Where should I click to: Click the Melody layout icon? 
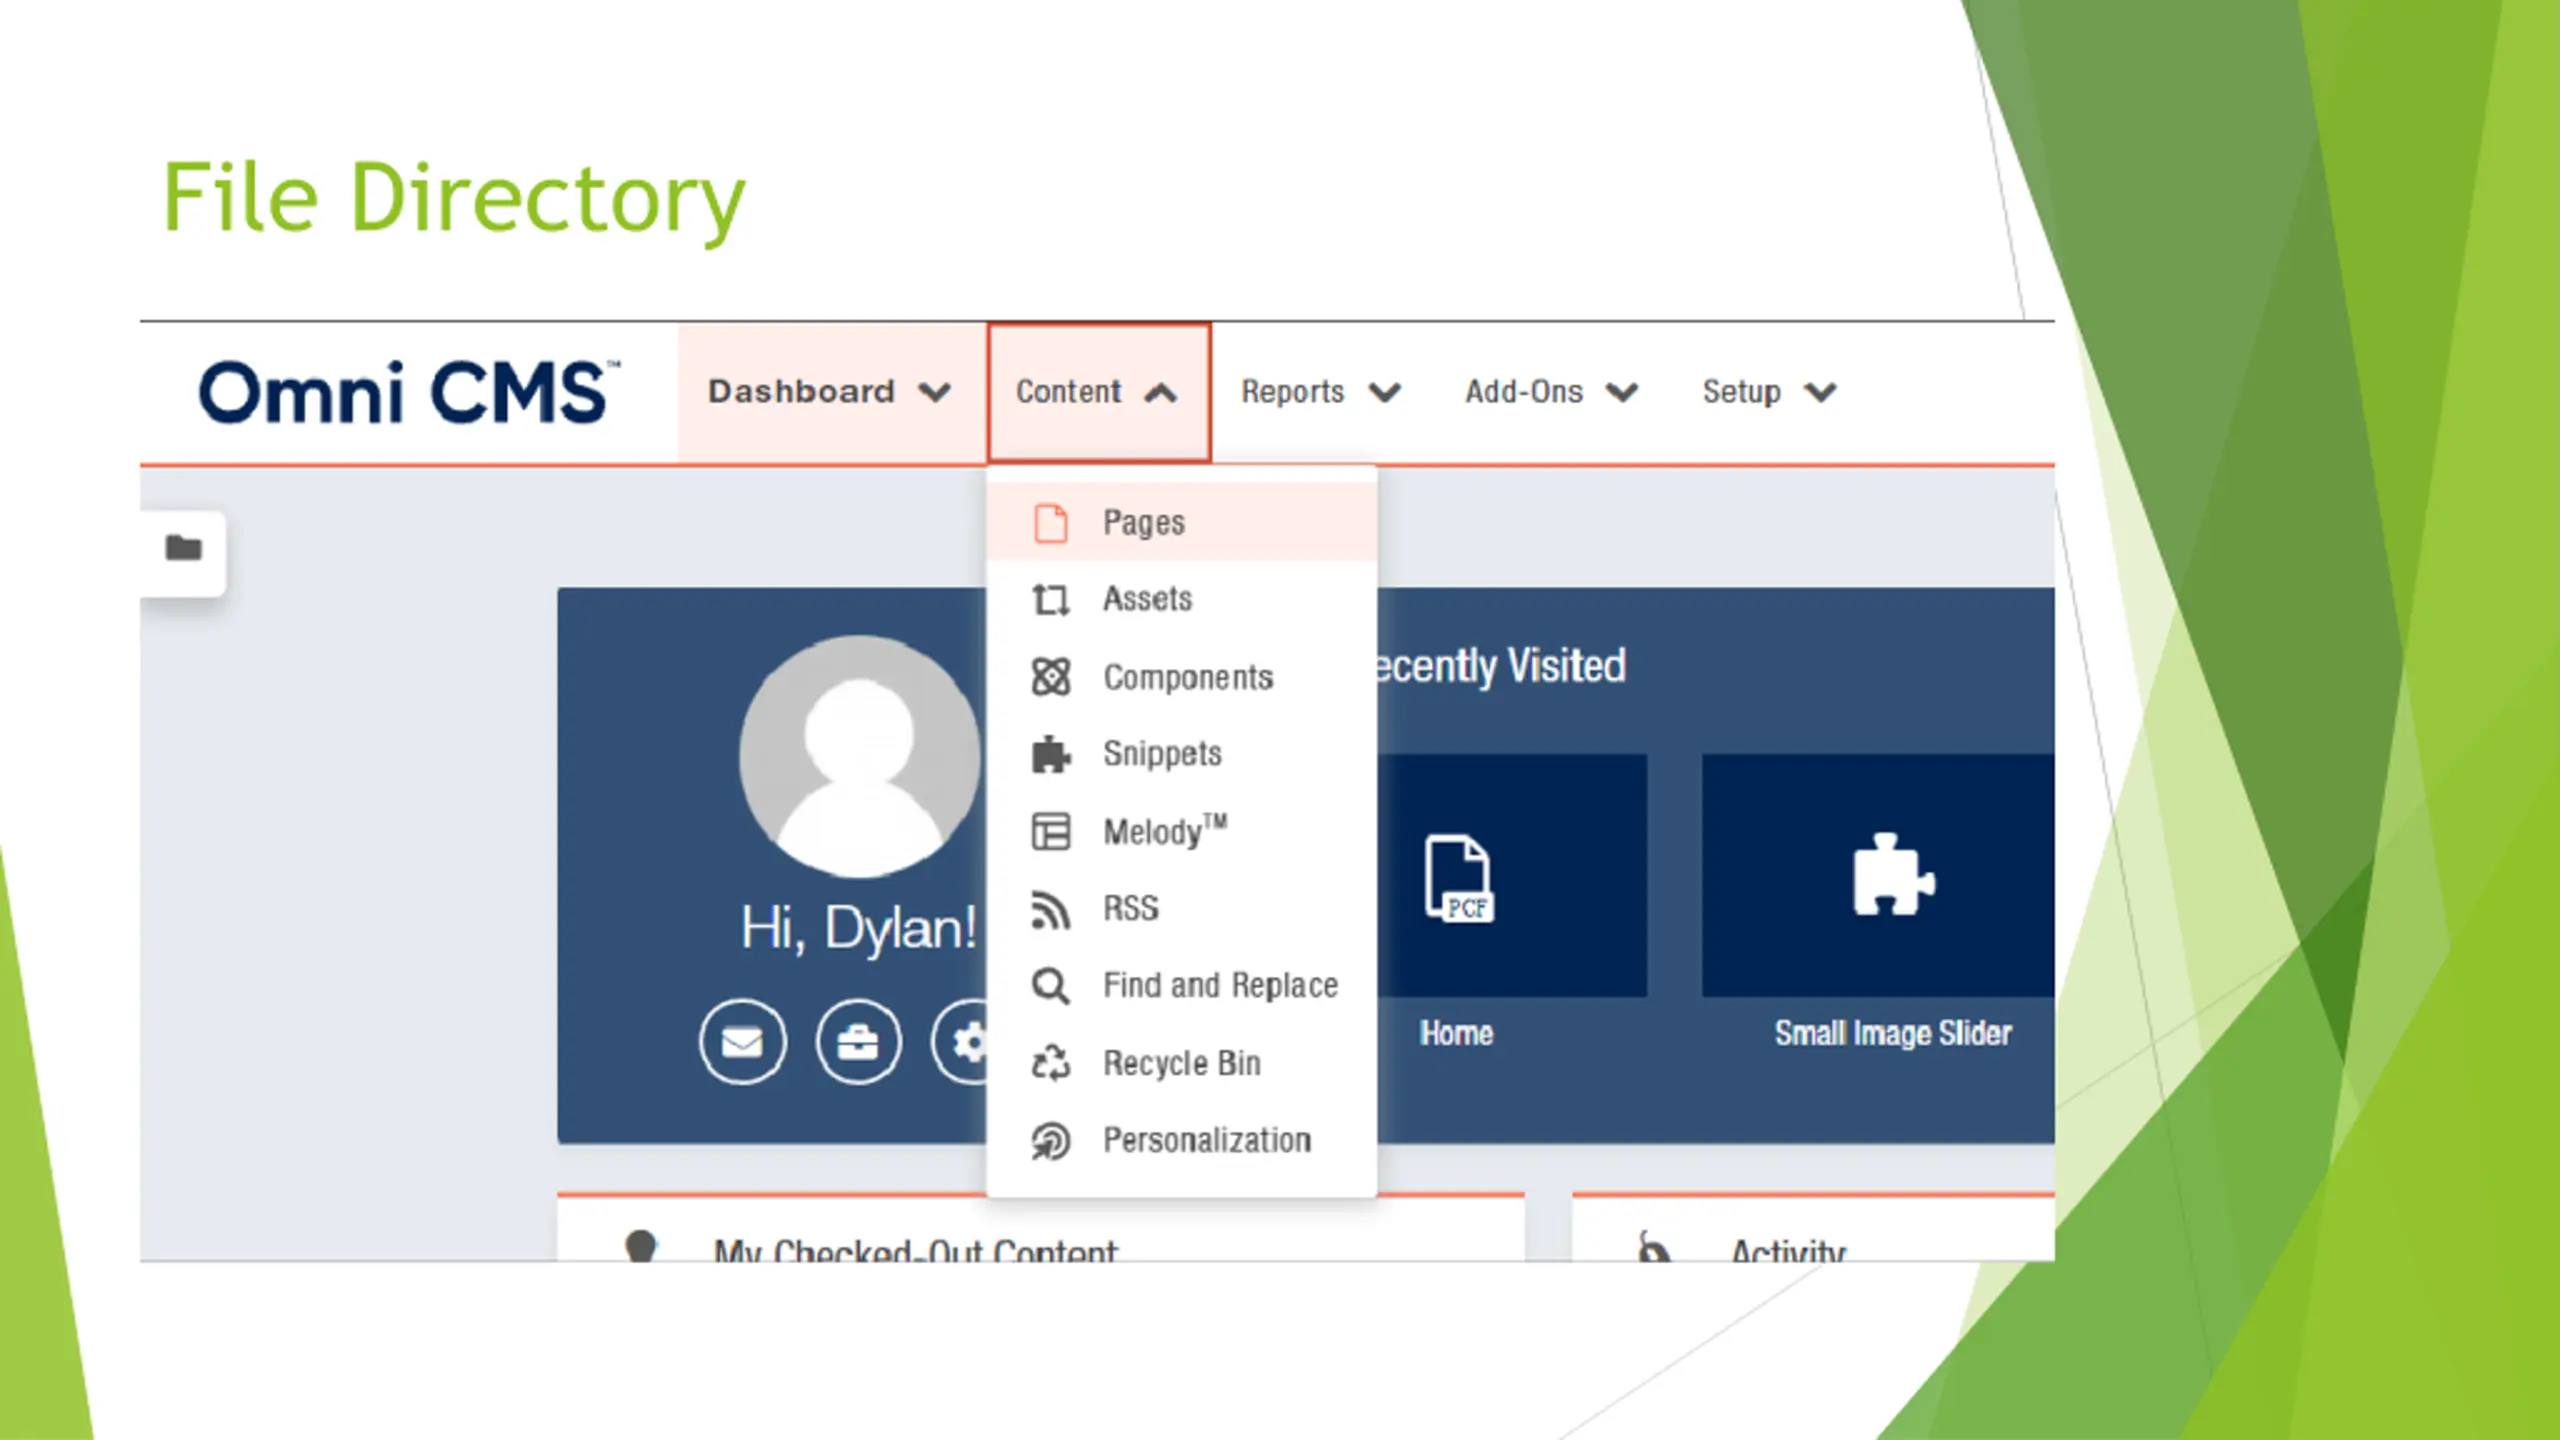(1050, 831)
